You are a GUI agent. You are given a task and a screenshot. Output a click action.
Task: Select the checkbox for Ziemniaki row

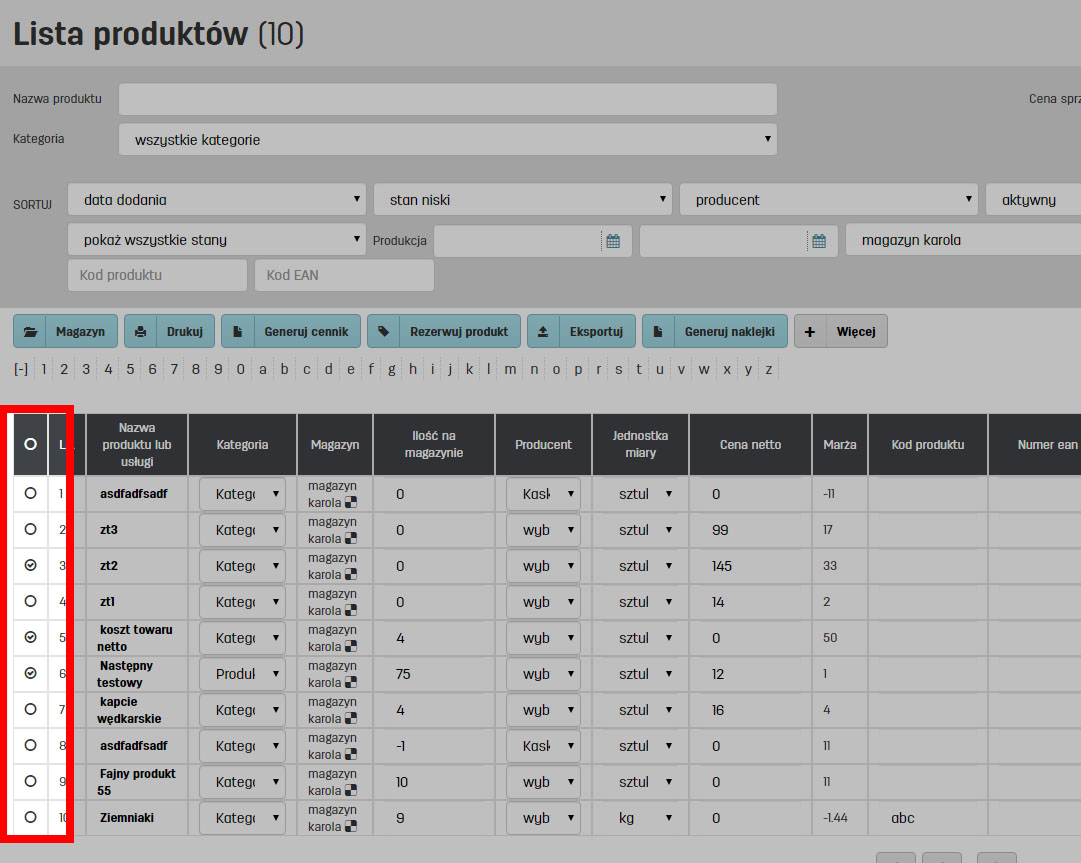(30, 818)
